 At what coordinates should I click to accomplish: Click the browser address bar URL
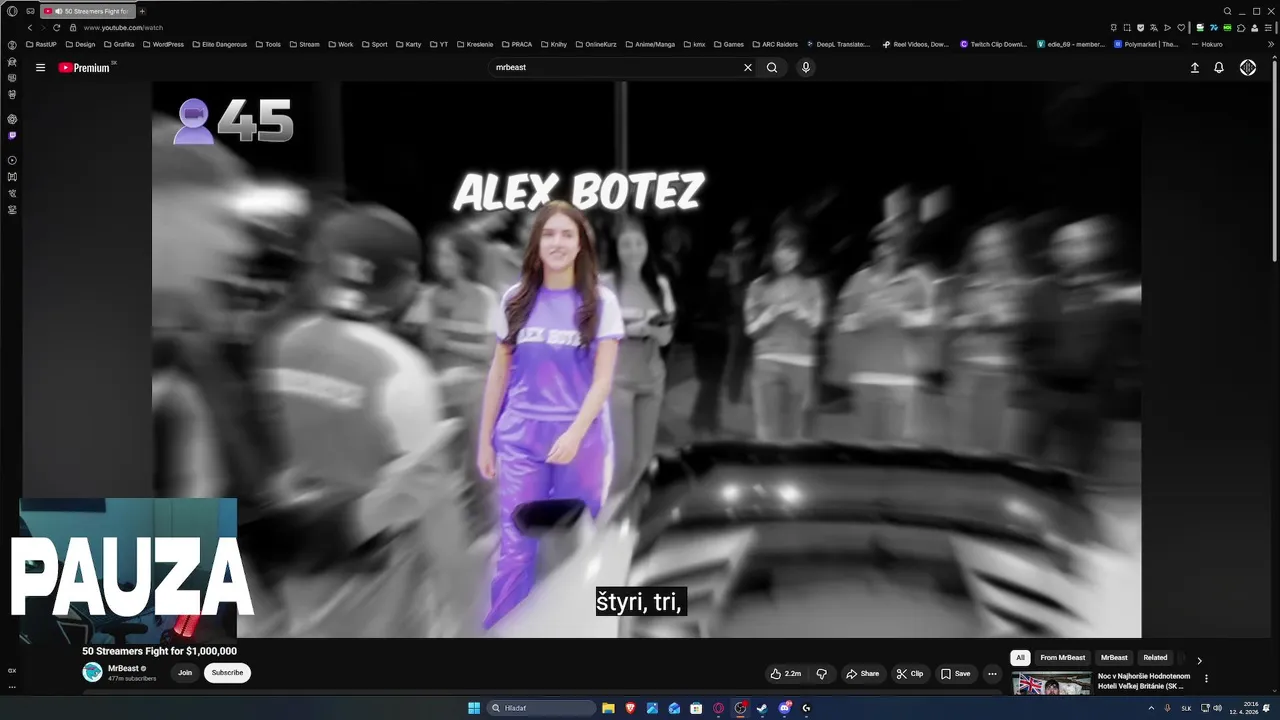tap(123, 28)
